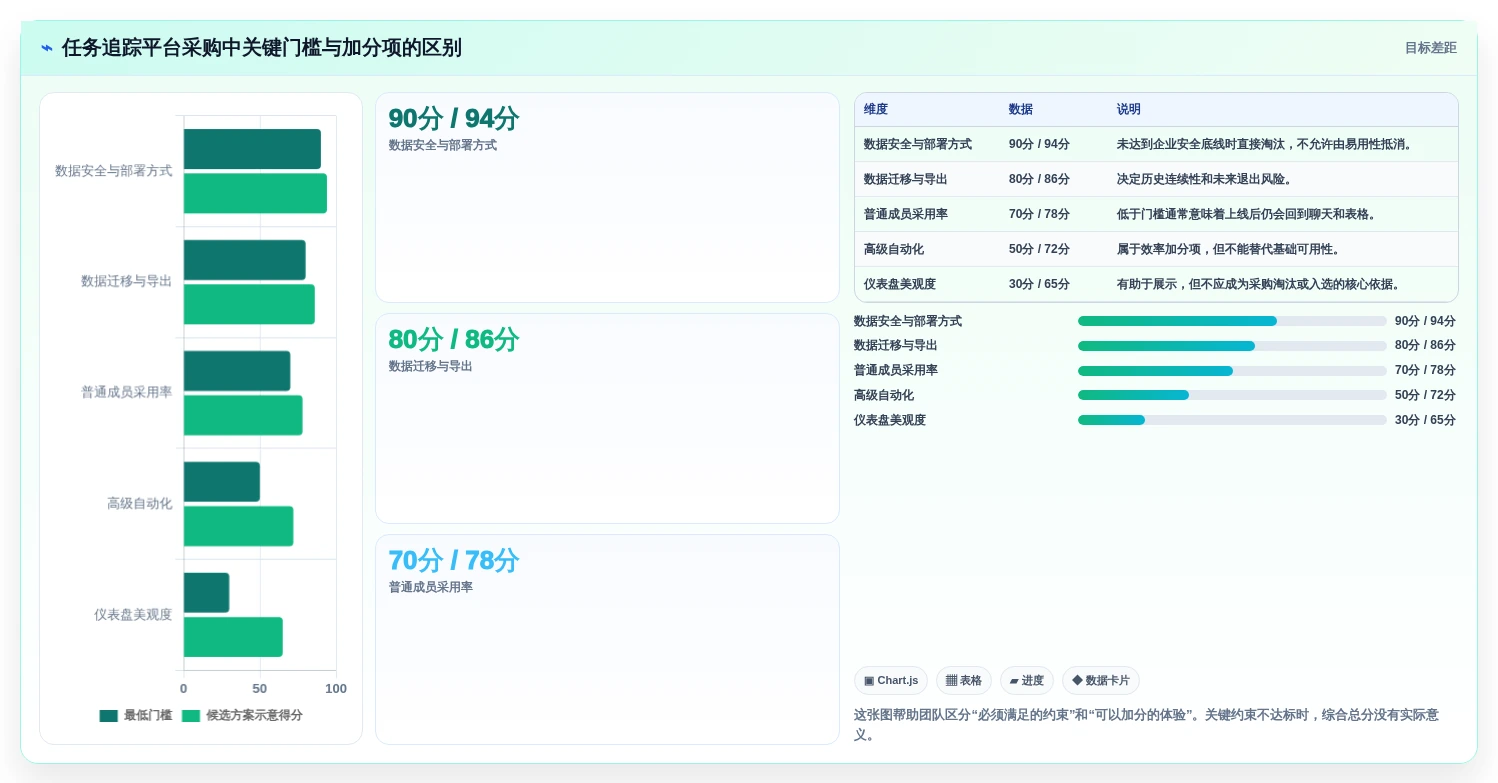Click the 数据迁移与导出 table row name

tap(906, 179)
